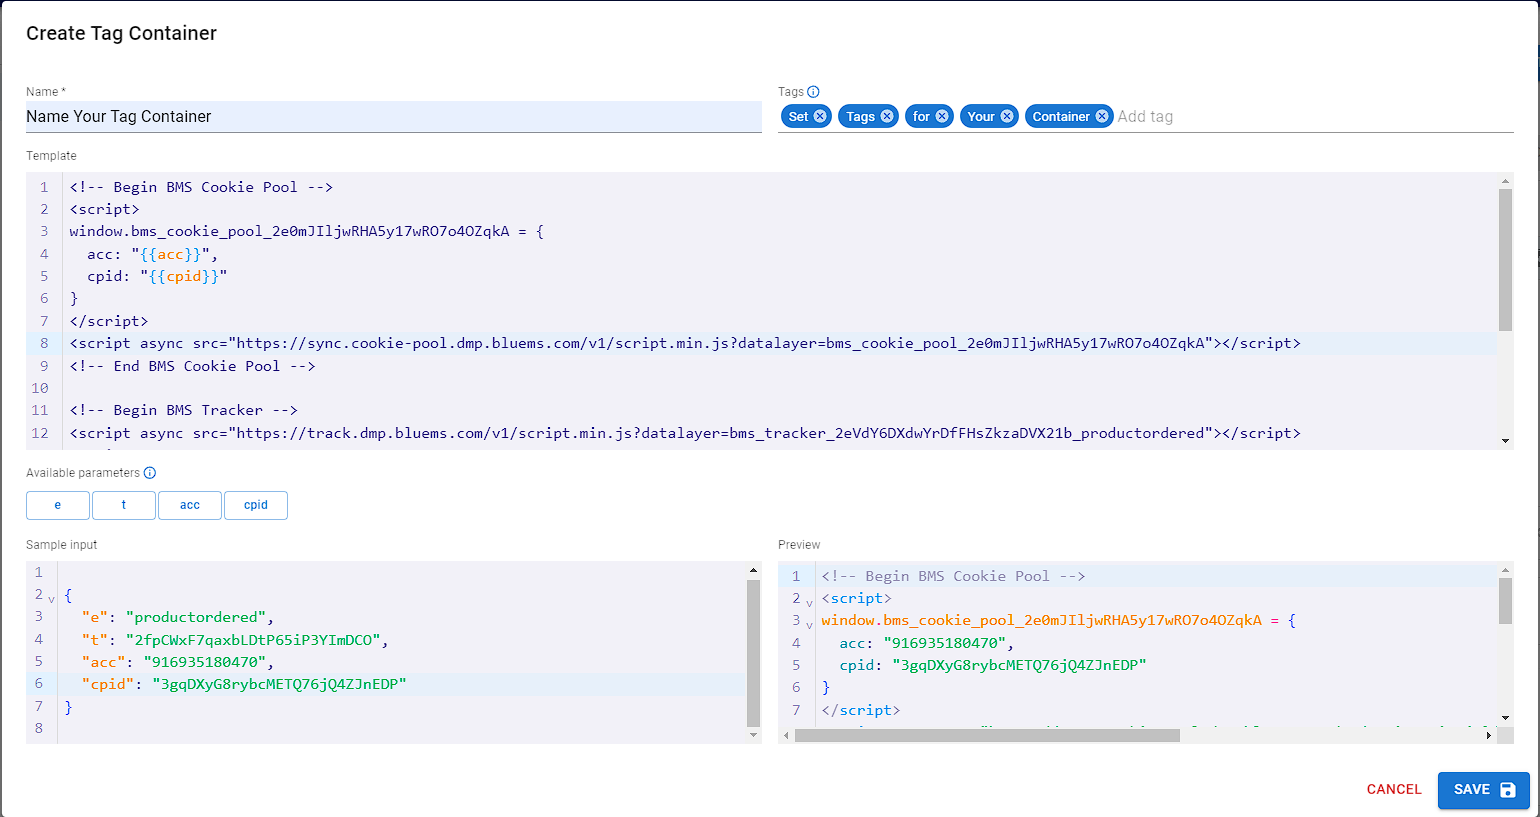Image resolution: width=1540 pixels, height=817 pixels.
Task: Click the Template editor vertical scrollbar
Action: pos(1505,260)
